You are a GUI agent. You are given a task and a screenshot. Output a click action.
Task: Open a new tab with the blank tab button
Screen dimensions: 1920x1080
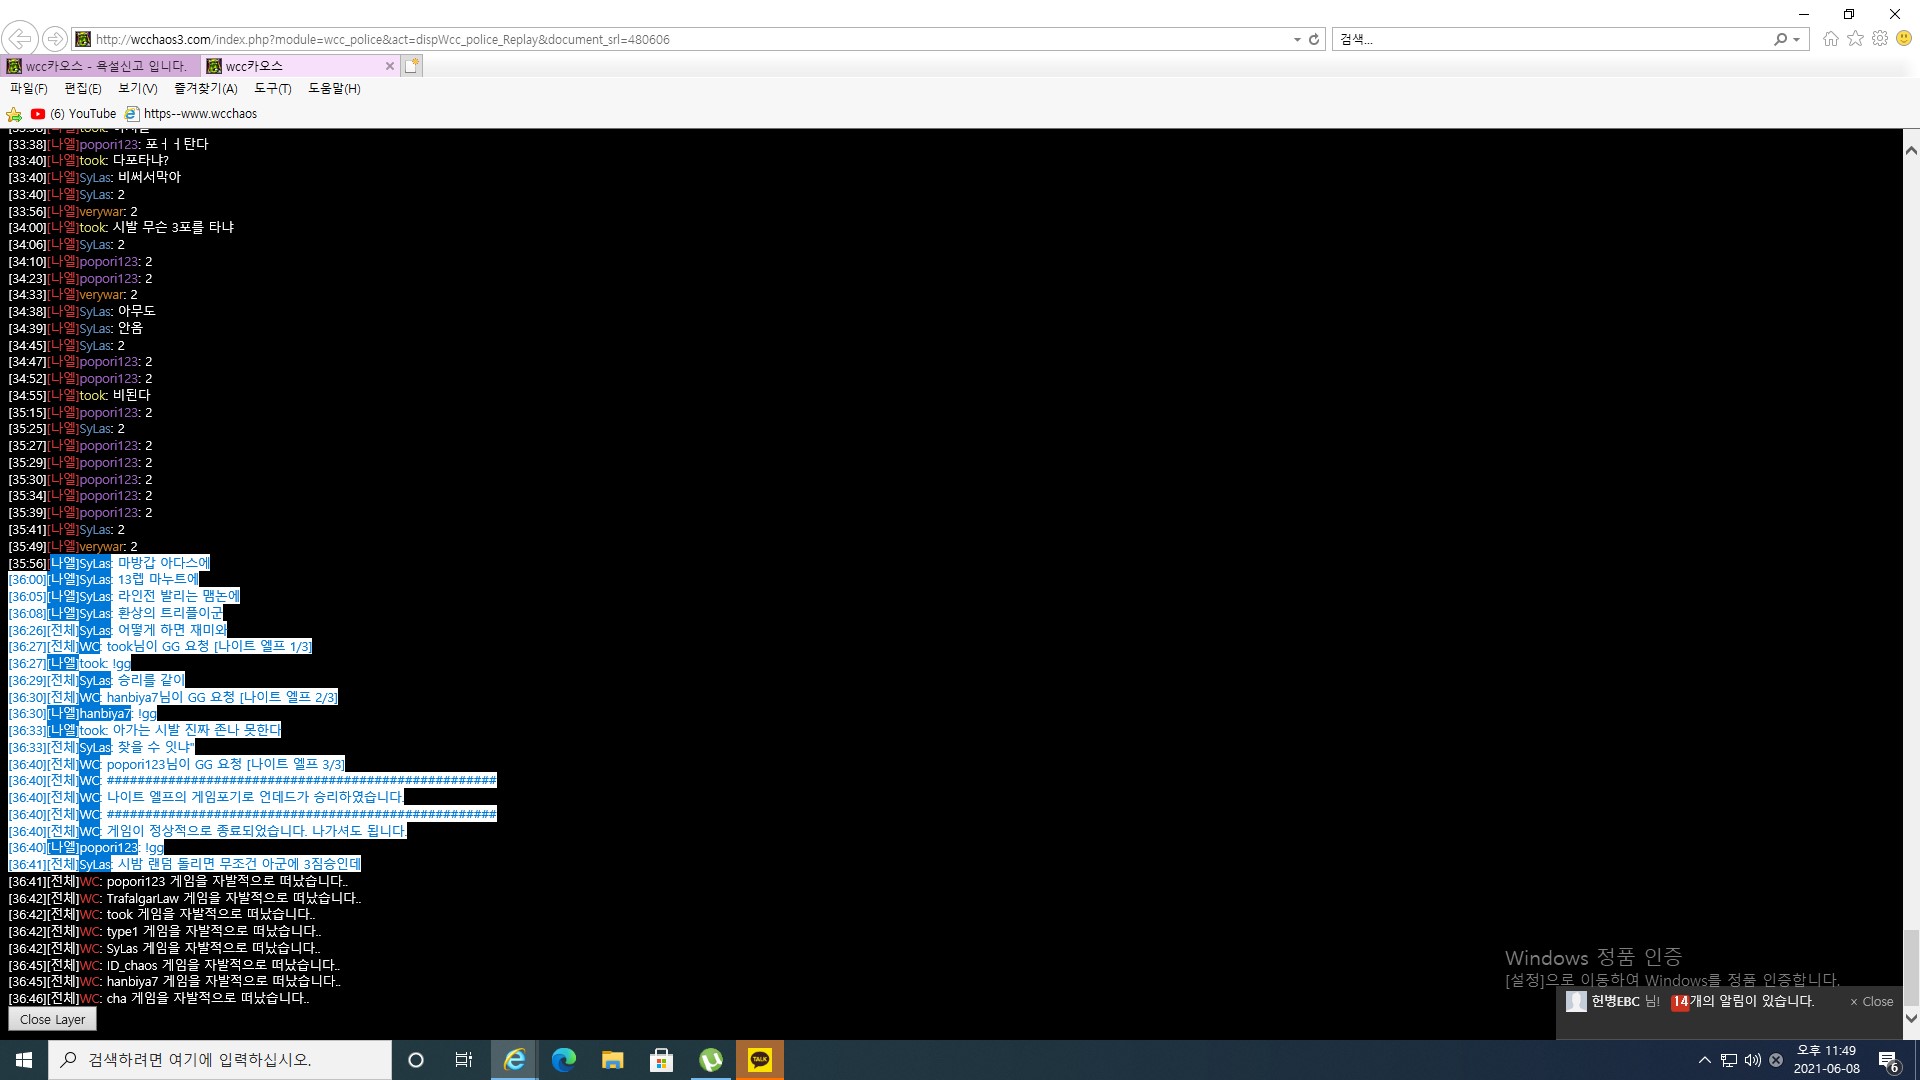pyautogui.click(x=412, y=65)
